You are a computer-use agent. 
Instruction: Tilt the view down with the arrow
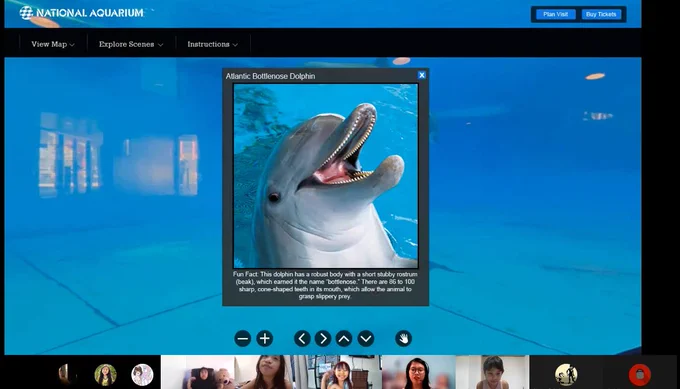[x=366, y=339]
